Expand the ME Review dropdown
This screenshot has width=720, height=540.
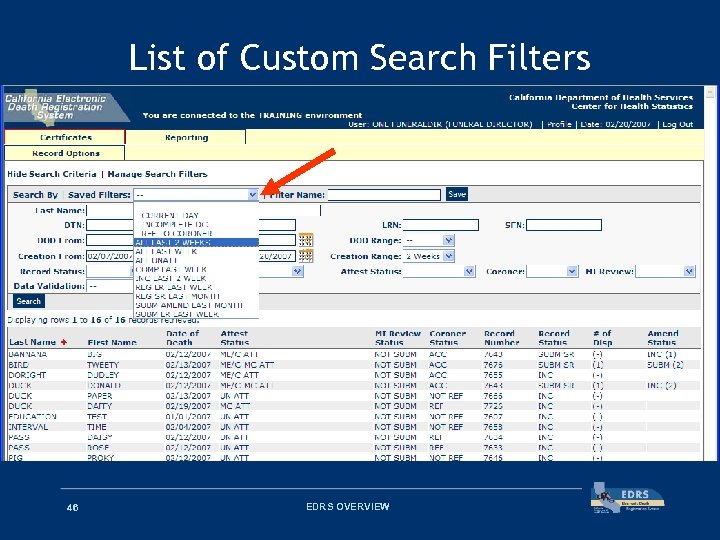pos(689,271)
